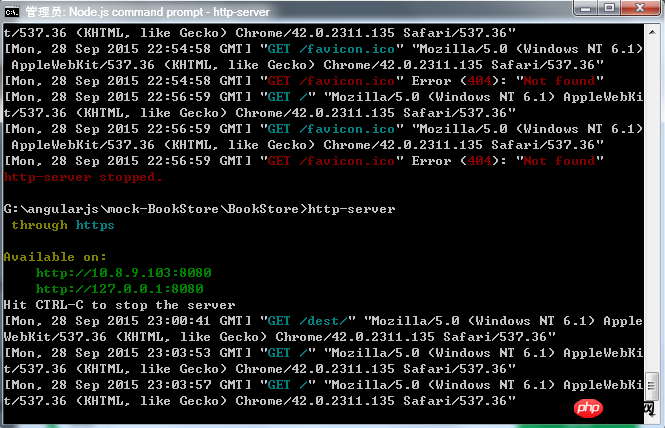Click the red 'http-server stopped.' message
This screenshot has height=428, width=665.
tap(83, 177)
